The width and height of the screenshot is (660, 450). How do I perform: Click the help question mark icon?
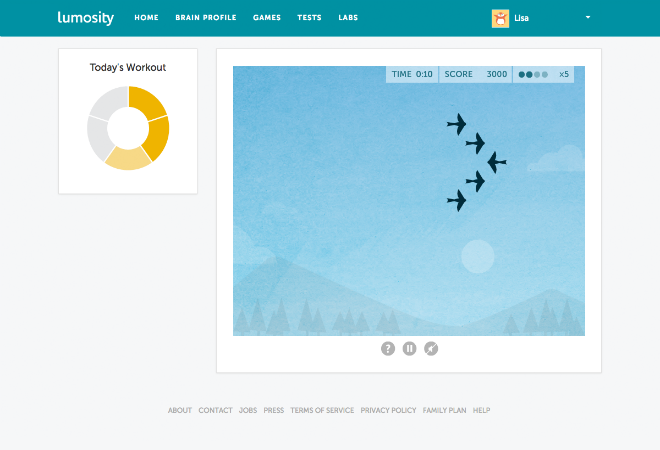[x=388, y=348]
